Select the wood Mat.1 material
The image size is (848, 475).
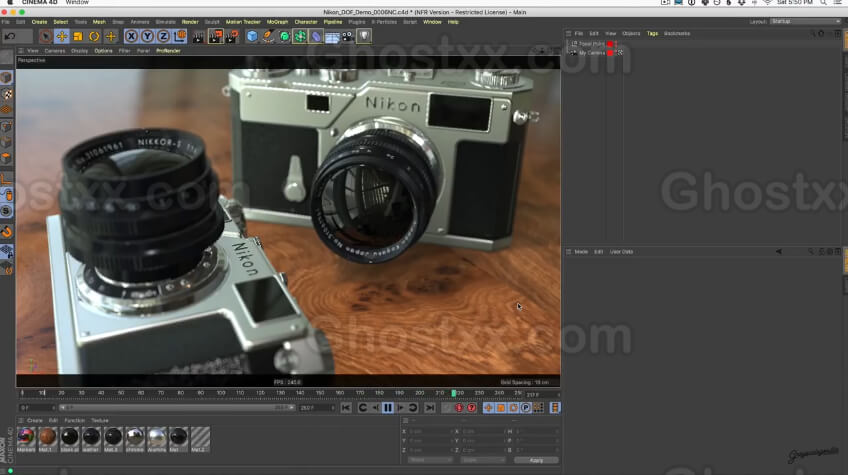point(47,439)
